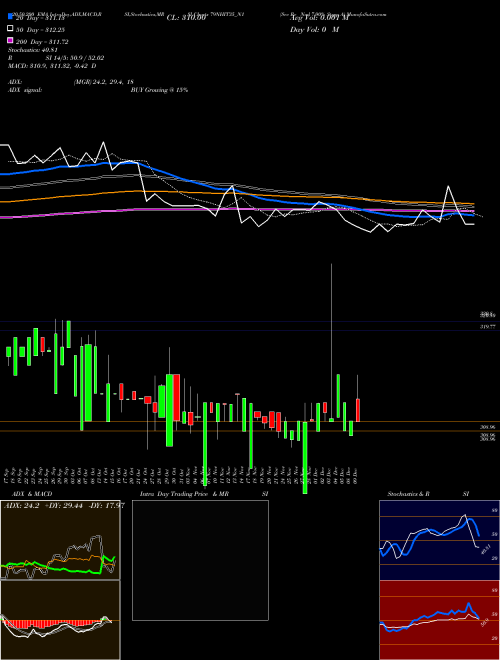Click the white 50 Day legend swatch
The image size is (500, 660).
11,29
